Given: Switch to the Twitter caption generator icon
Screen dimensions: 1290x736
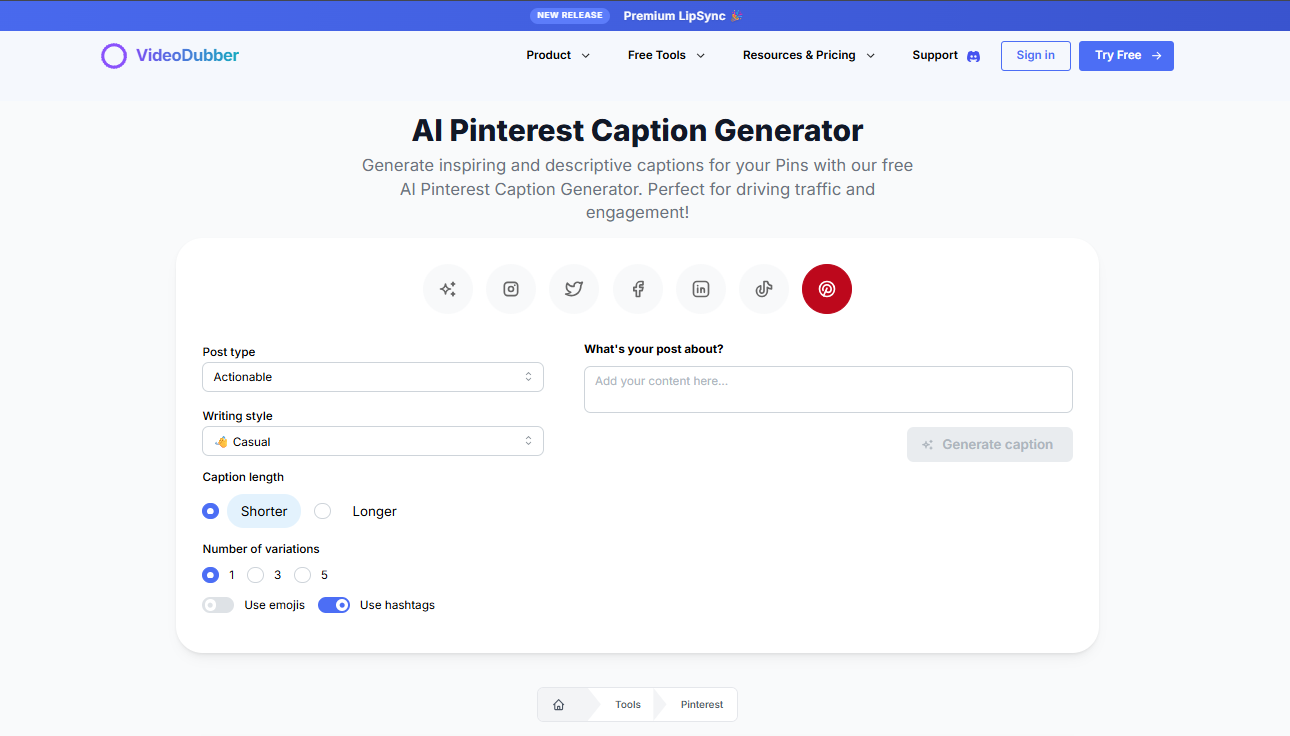Looking at the screenshot, I should [x=574, y=289].
